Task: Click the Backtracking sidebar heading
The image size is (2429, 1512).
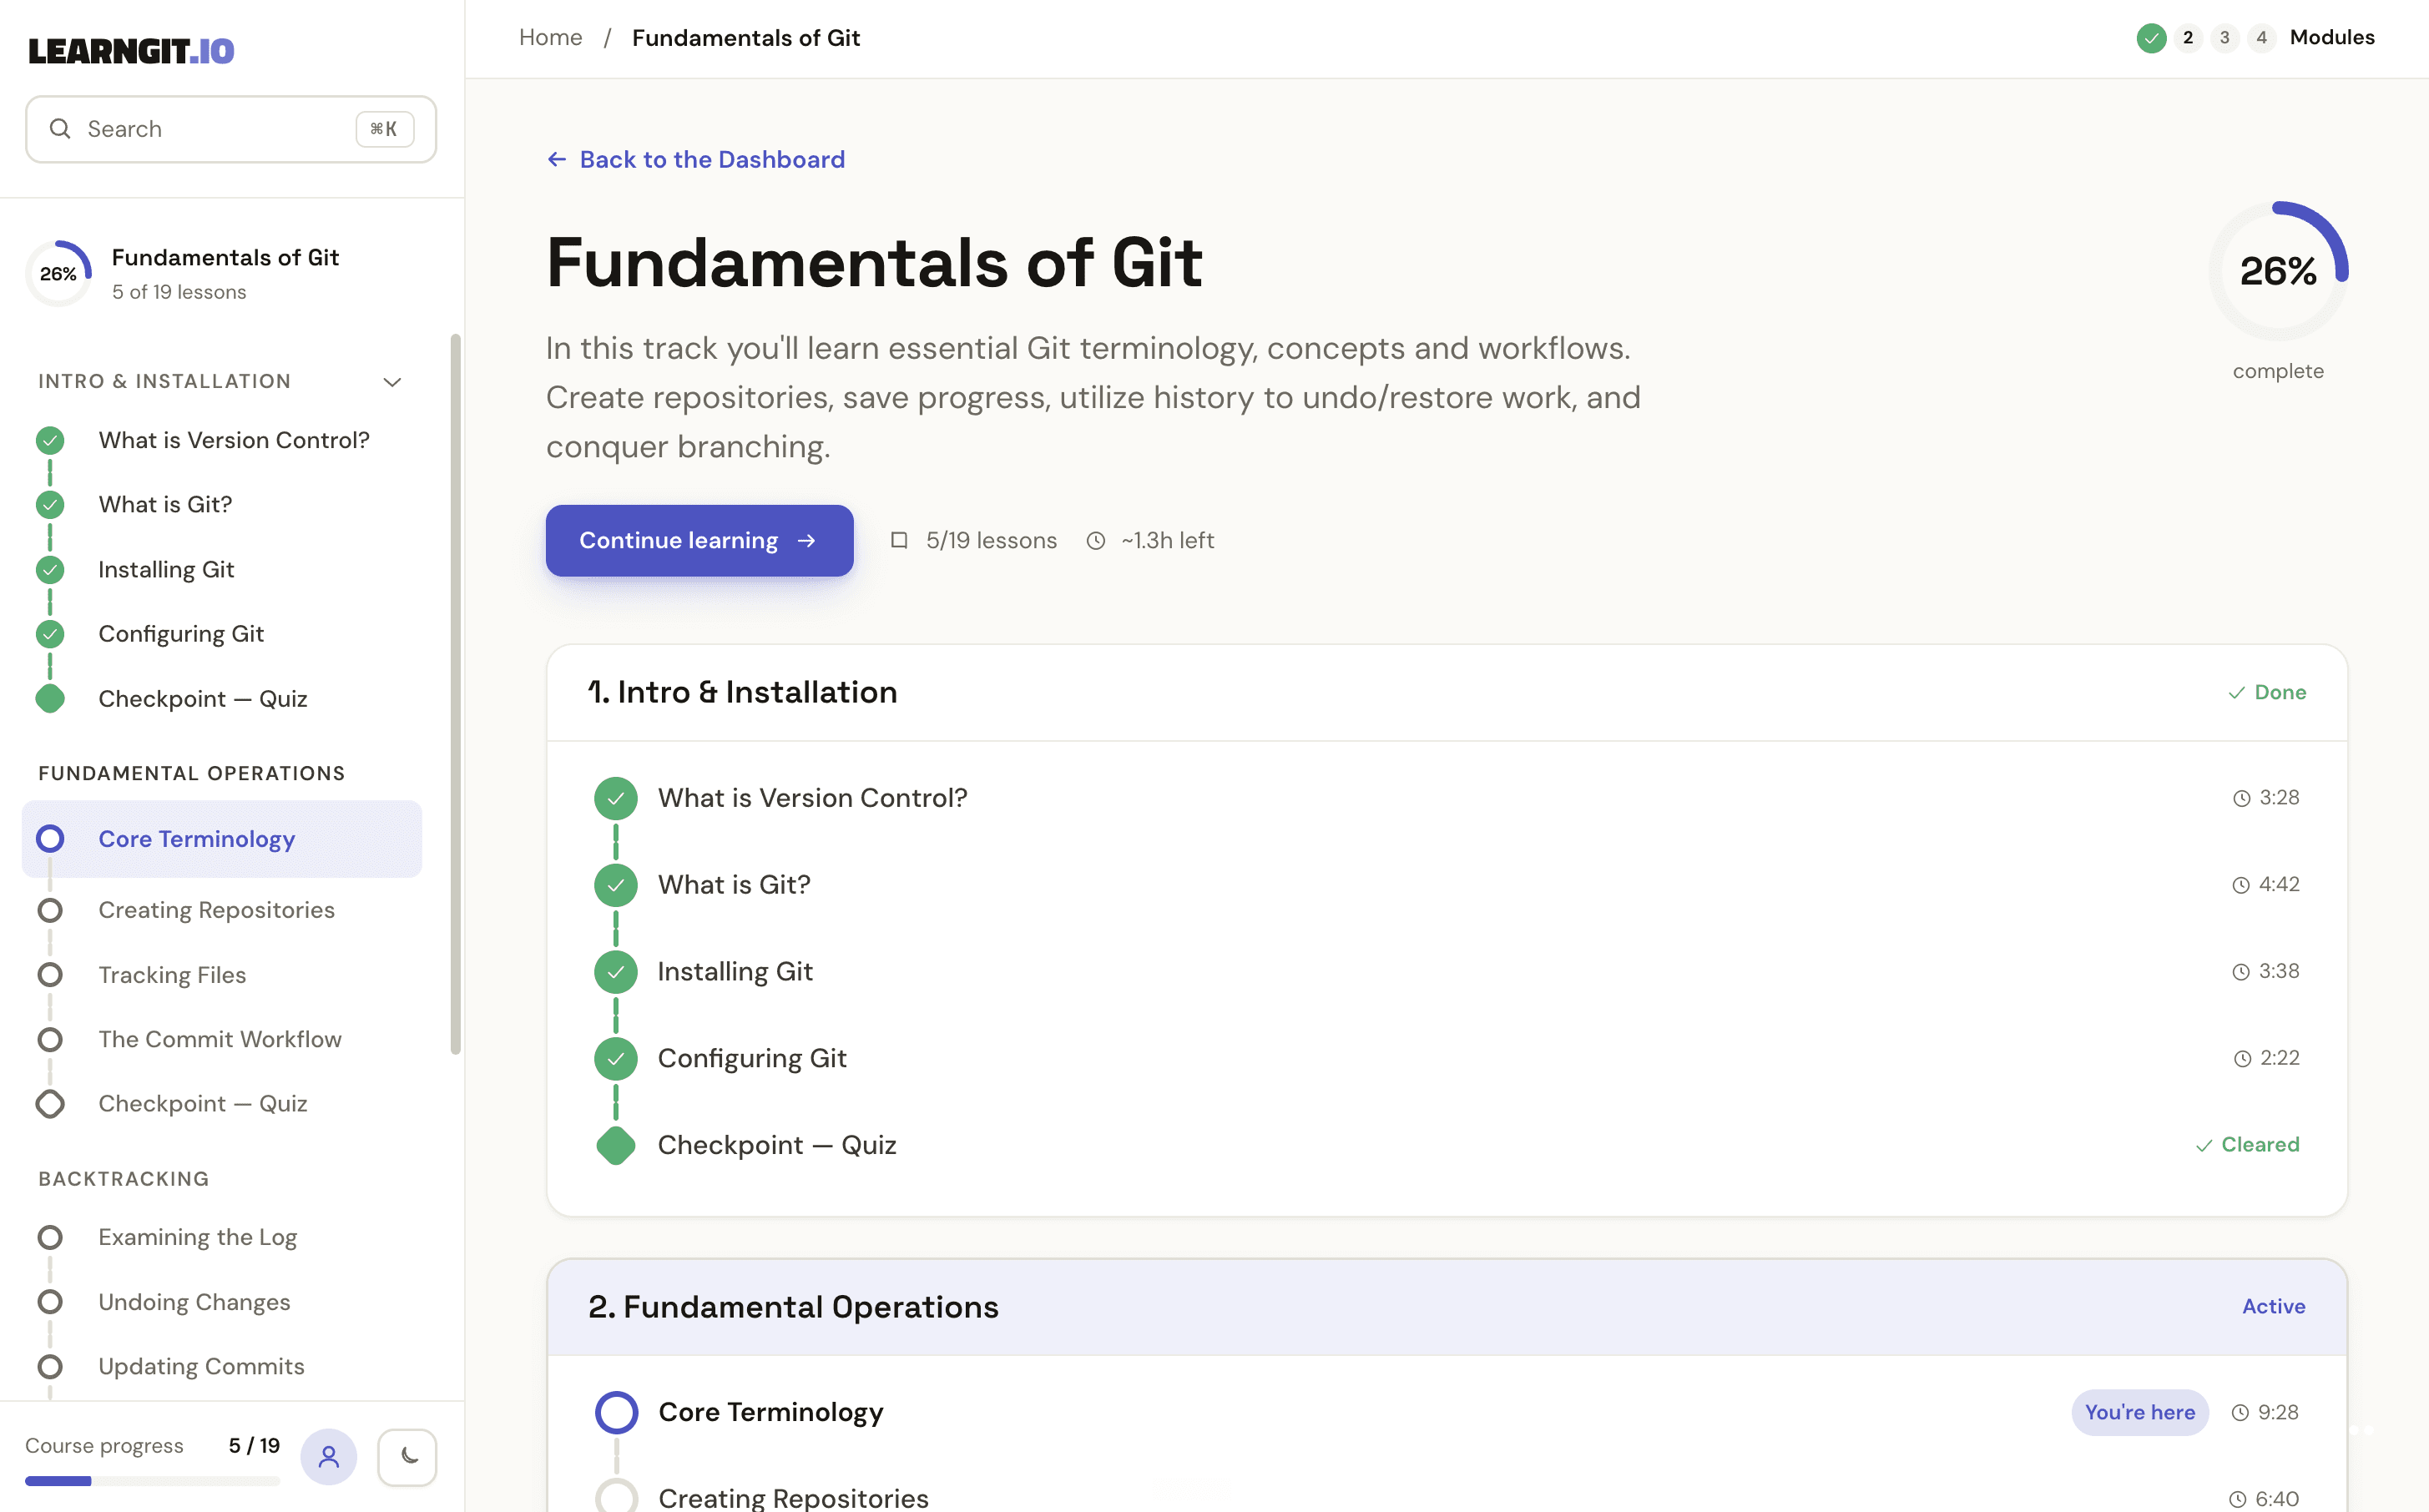Action: 123,1179
